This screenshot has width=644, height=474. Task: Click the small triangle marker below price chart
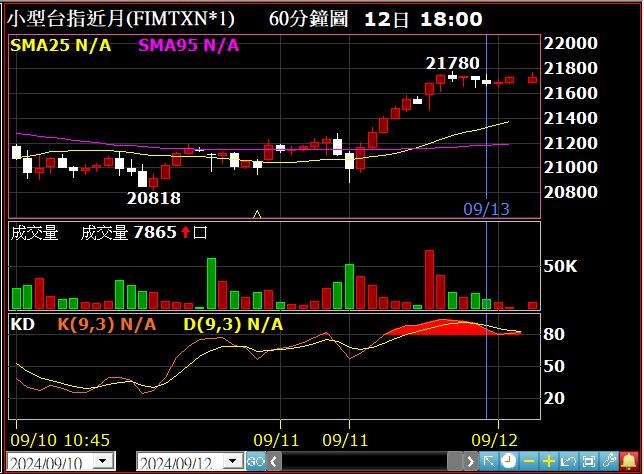[x=258, y=213]
